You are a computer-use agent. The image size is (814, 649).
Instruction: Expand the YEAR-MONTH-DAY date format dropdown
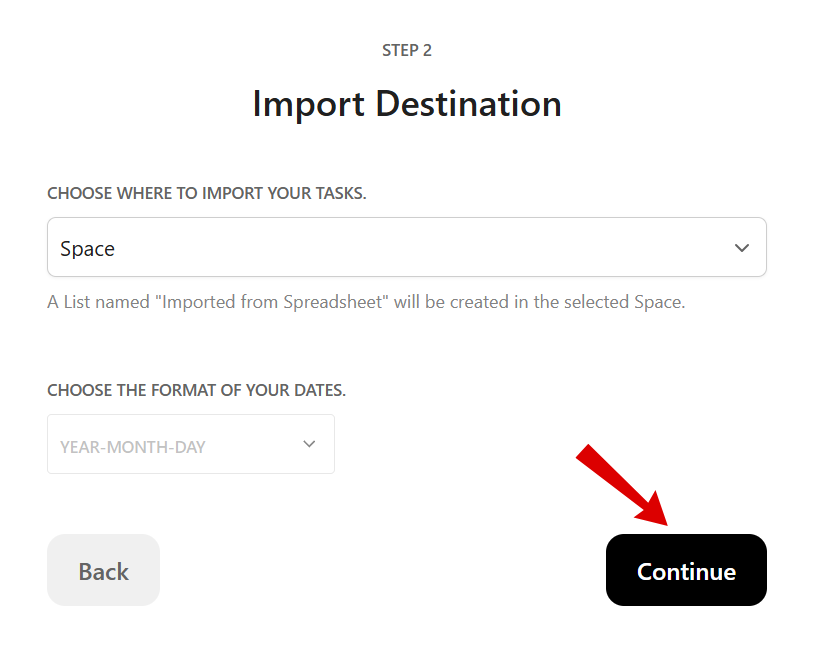[190, 444]
